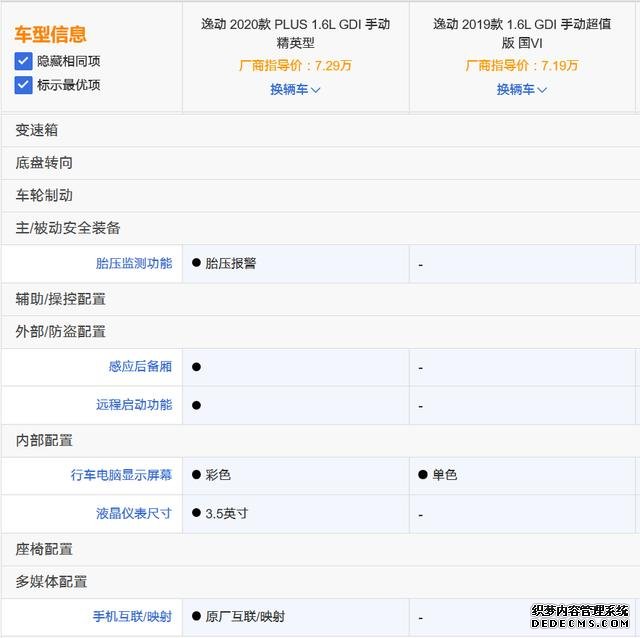Toggle the 标示最优项 checkbox
Viewport: 640px width, 638px height.
click(x=23, y=85)
